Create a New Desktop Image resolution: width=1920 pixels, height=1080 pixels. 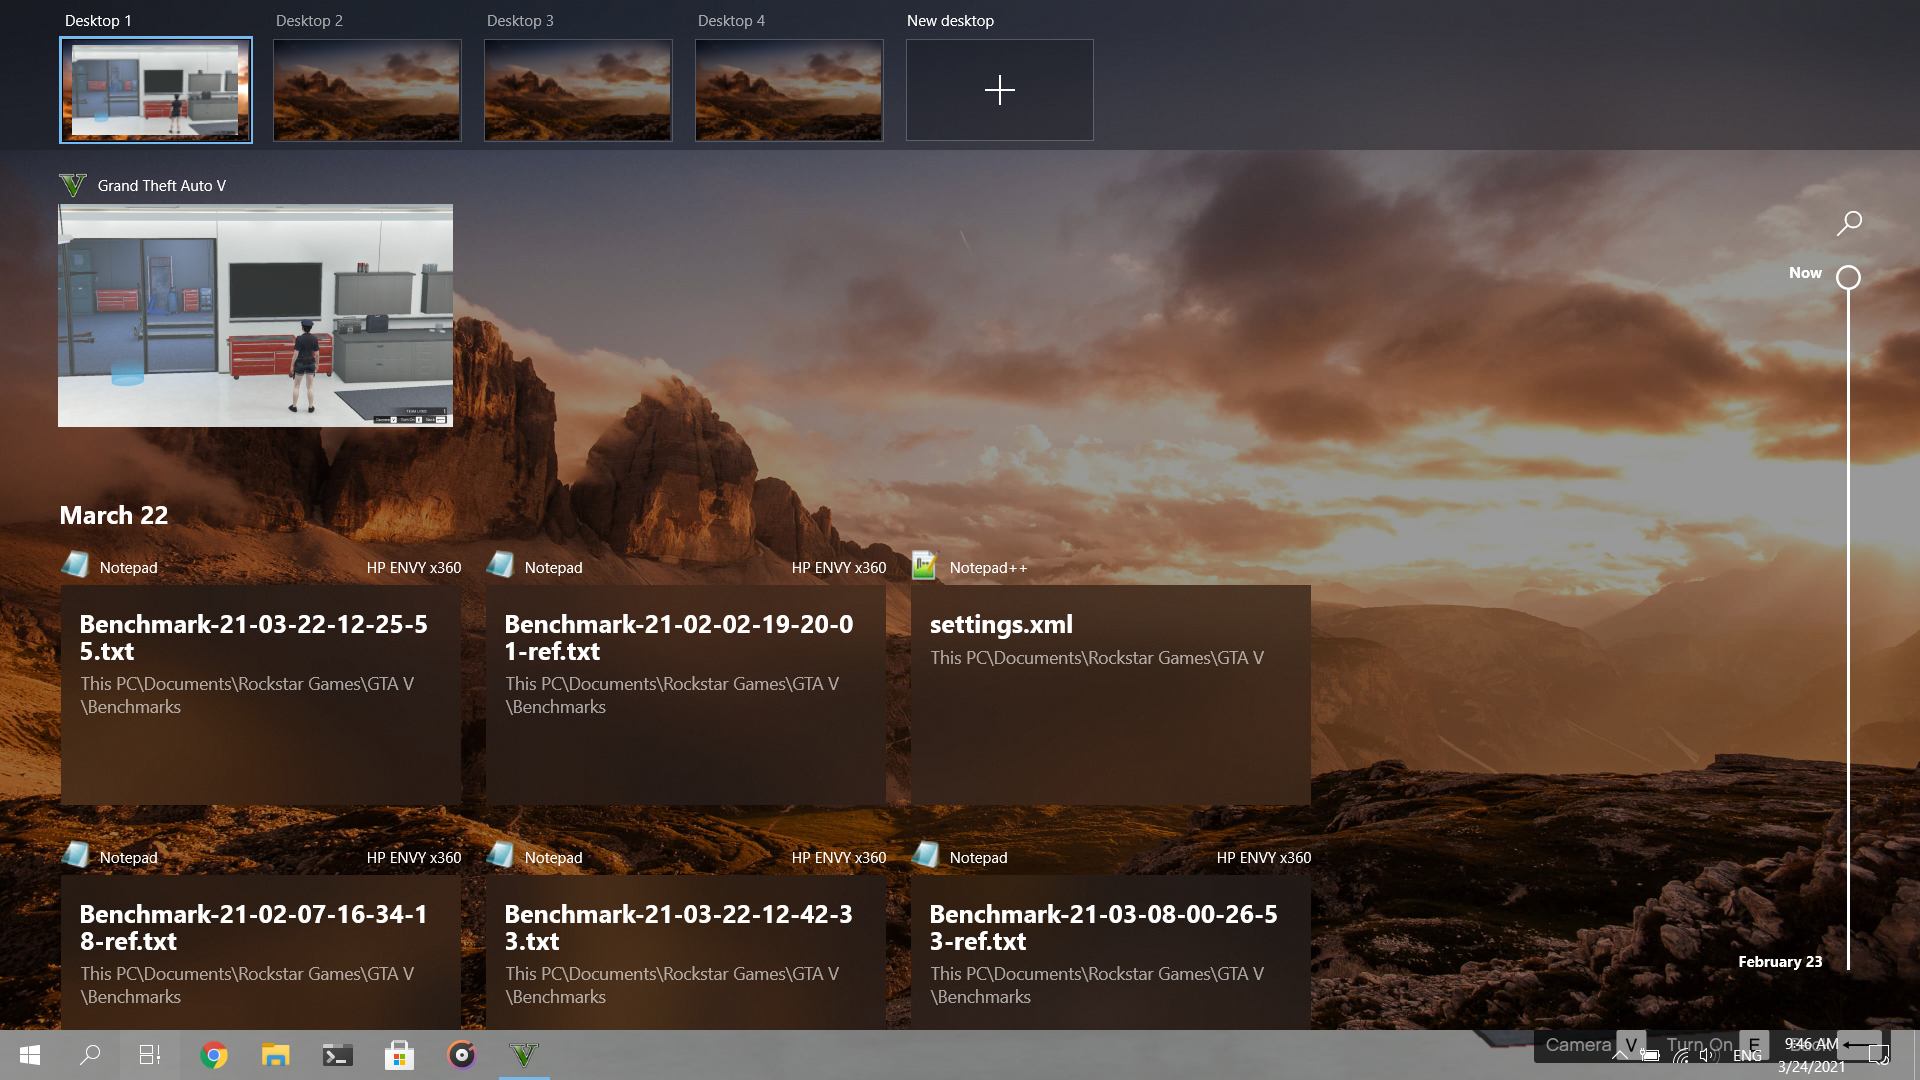click(x=1000, y=90)
